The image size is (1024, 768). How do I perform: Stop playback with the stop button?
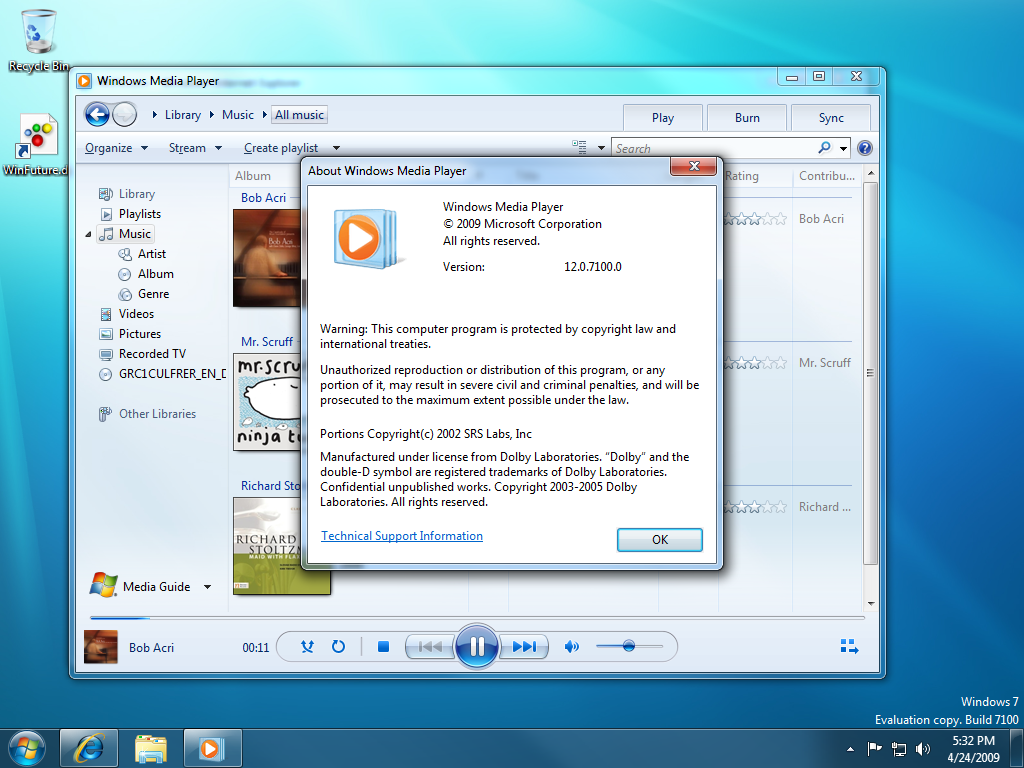(x=383, y=647)
